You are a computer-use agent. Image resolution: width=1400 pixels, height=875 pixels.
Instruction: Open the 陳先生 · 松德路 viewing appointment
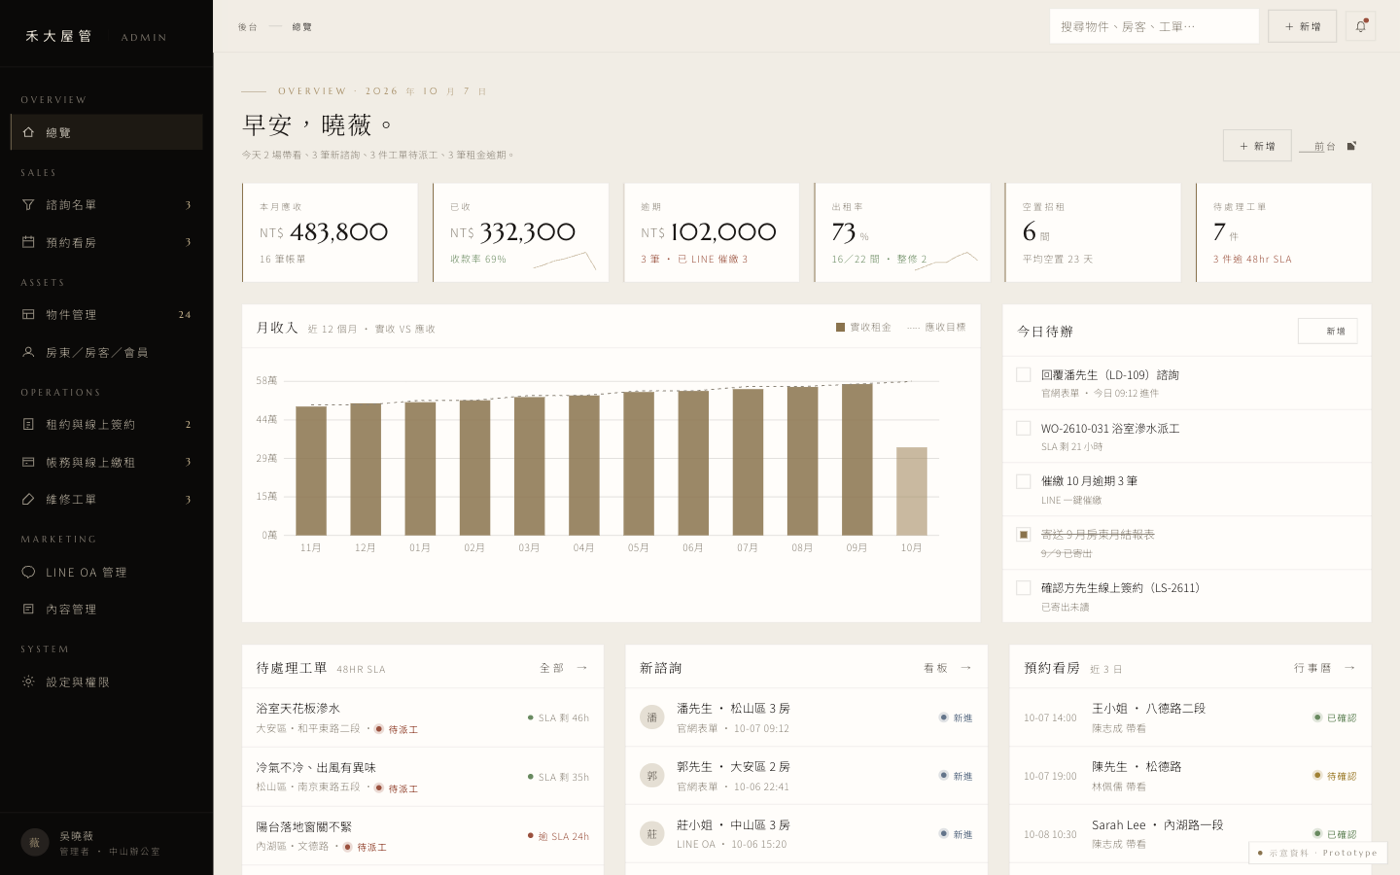(1190, 775)
